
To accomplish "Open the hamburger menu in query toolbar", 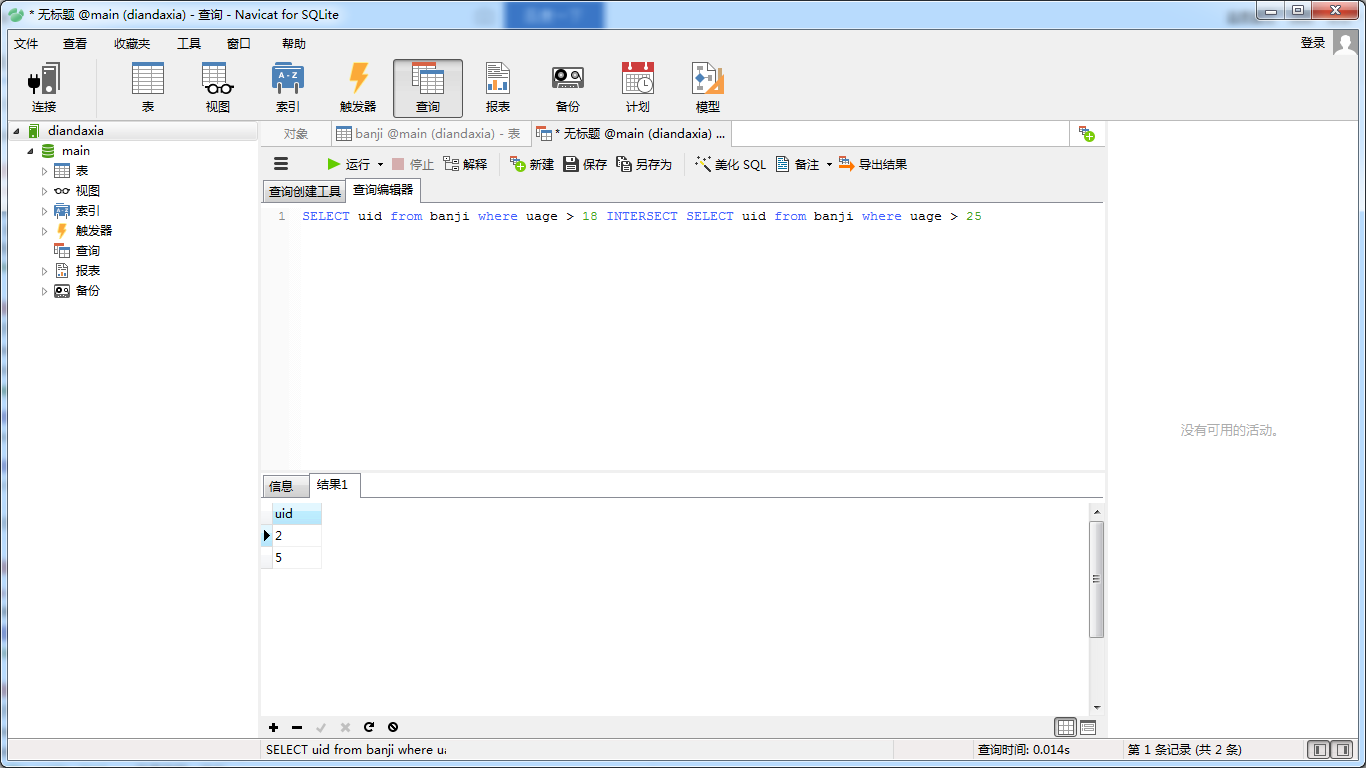I will point(281,164).
